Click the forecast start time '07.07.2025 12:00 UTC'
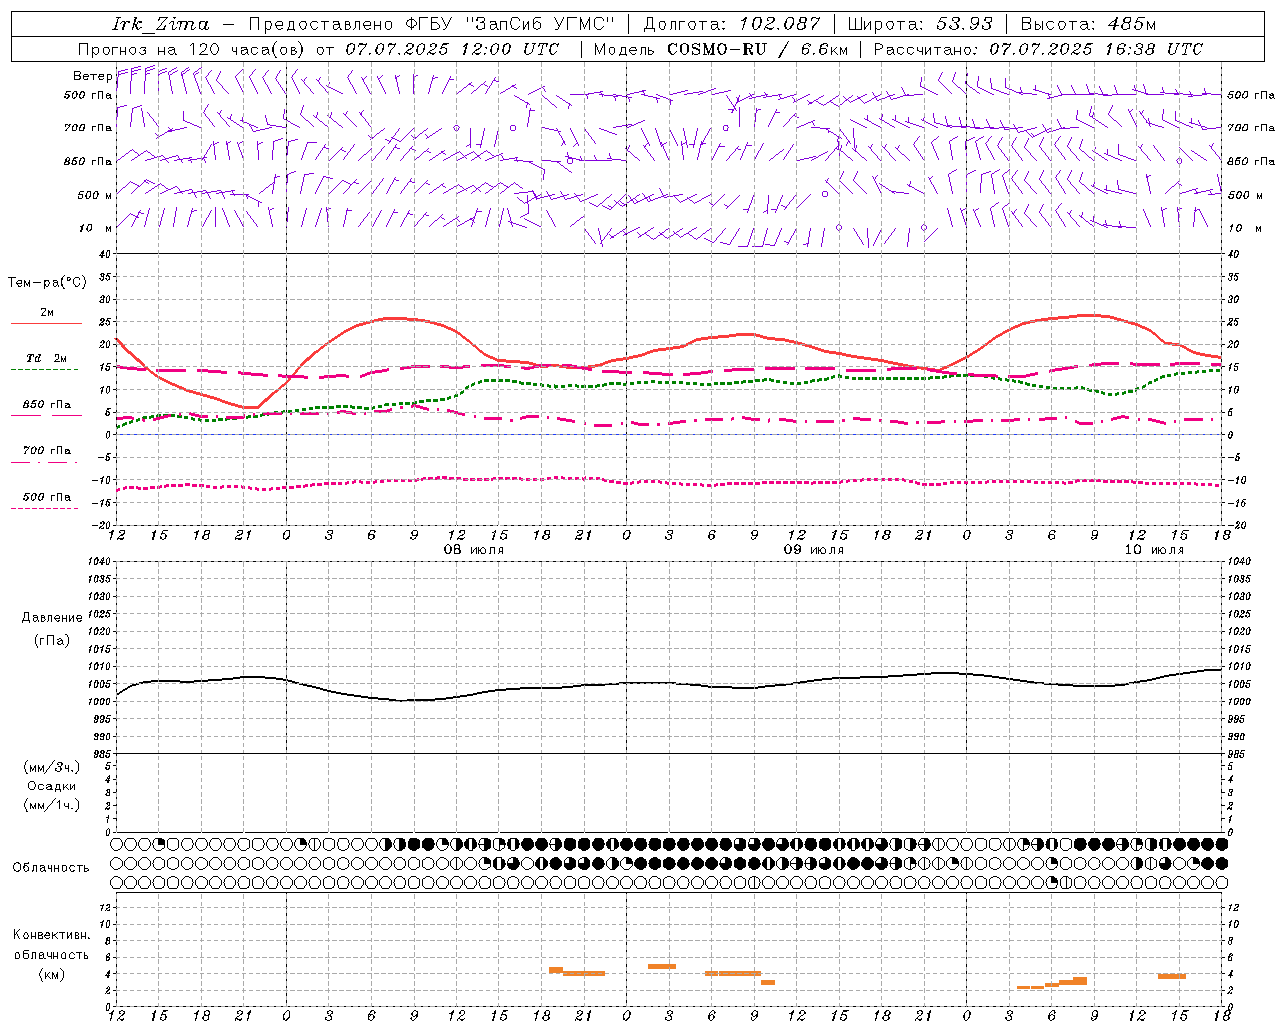 click(x=452, y=49)
